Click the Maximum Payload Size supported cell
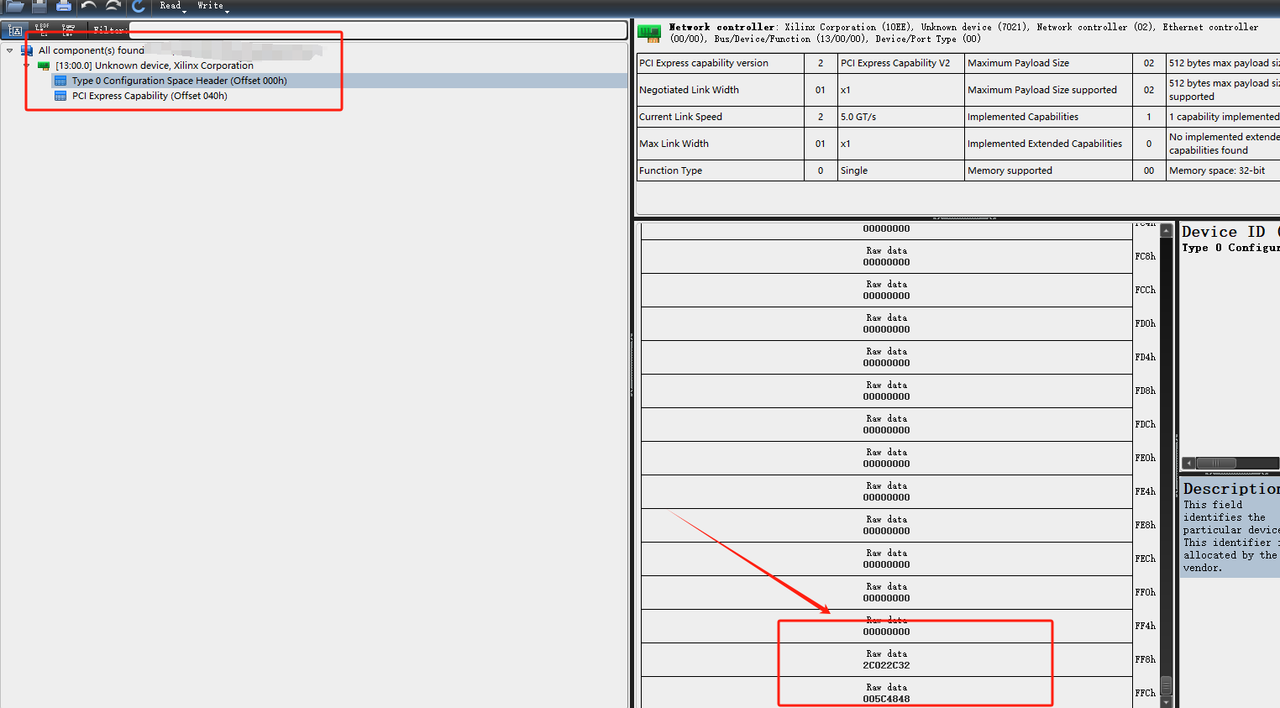This screenshot has height=708, width=1280. (x=1049, y=90)
